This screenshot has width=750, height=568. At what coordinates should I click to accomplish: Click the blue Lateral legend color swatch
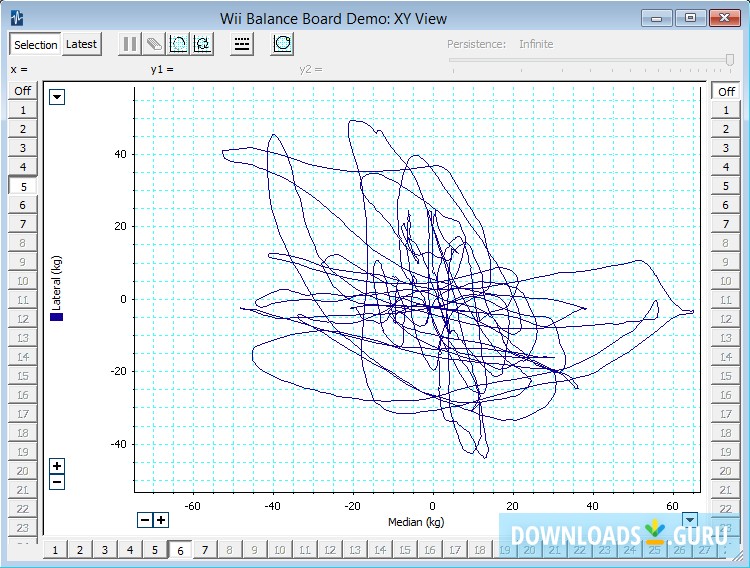pyautogui.click(x=56, y=317)
